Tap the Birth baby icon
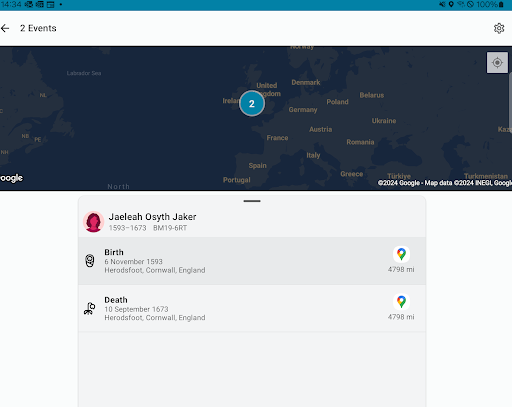The image size is (512, 407). click(x=90, y=261)
